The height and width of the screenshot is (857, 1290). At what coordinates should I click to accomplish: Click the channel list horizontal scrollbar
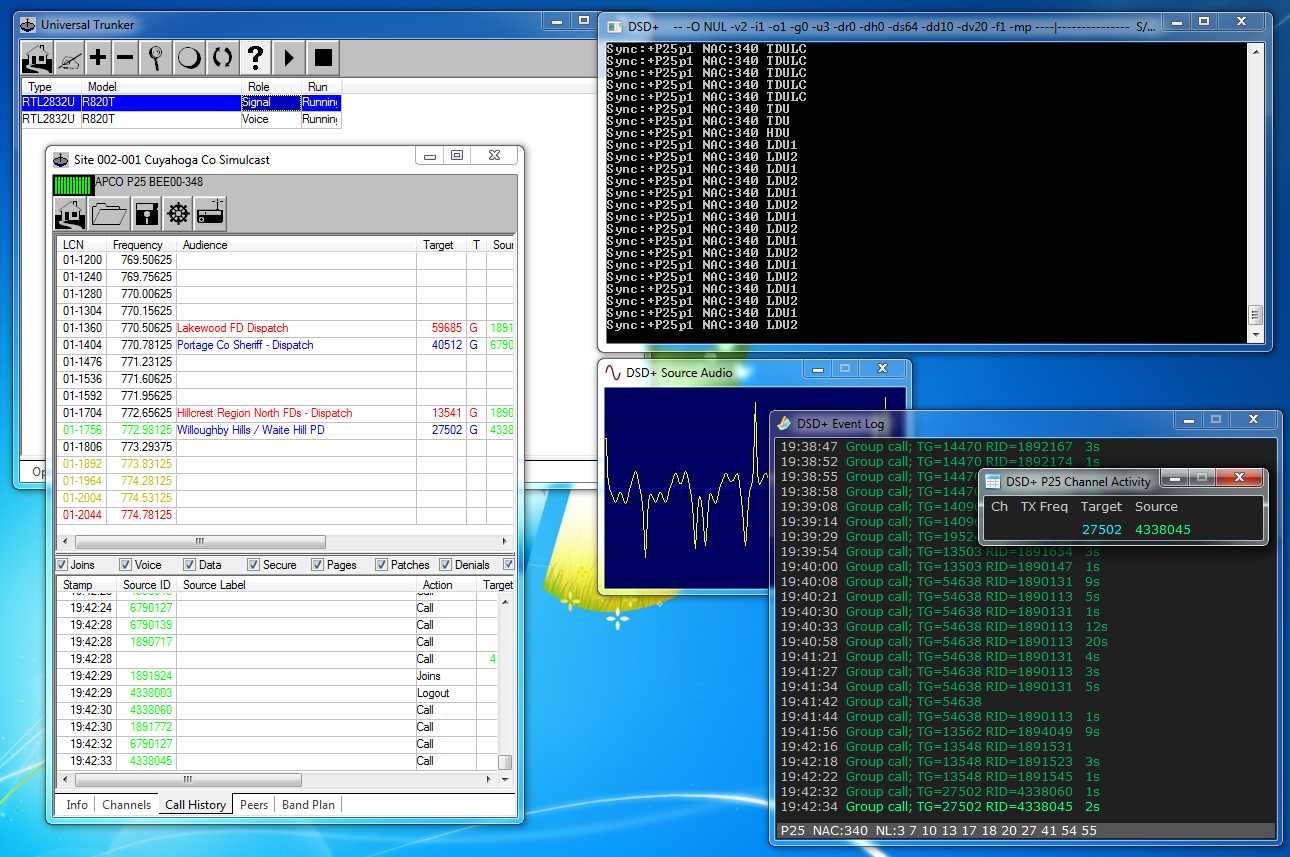285,541
